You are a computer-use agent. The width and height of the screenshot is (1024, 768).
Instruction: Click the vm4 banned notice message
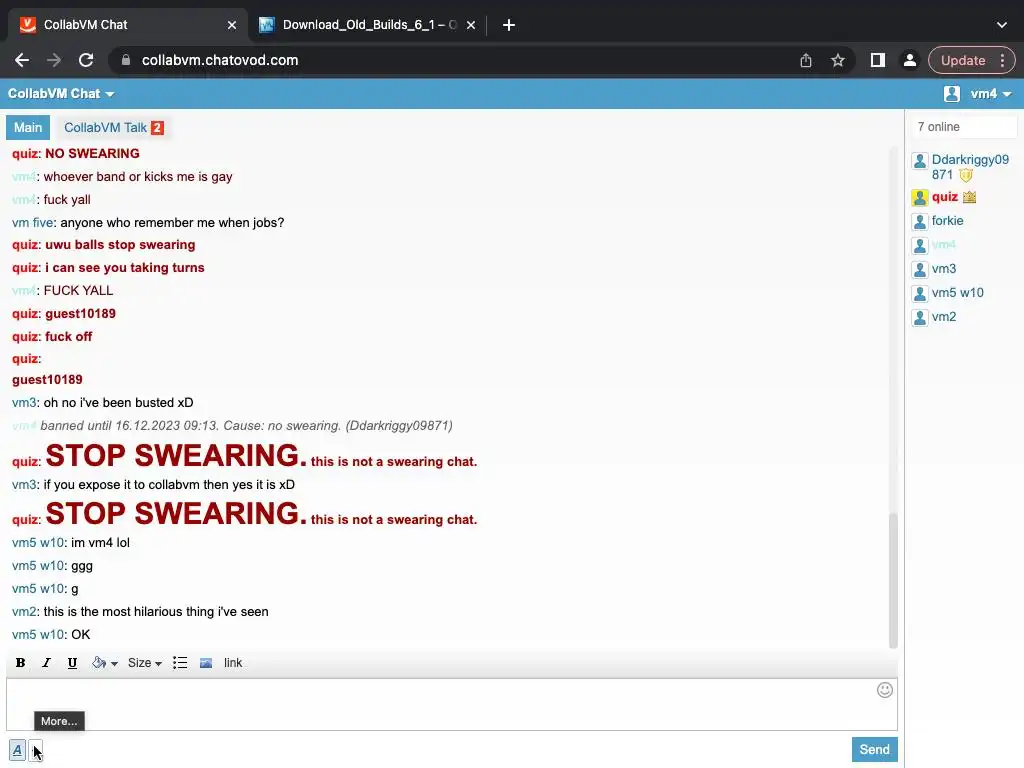(232, 426)
